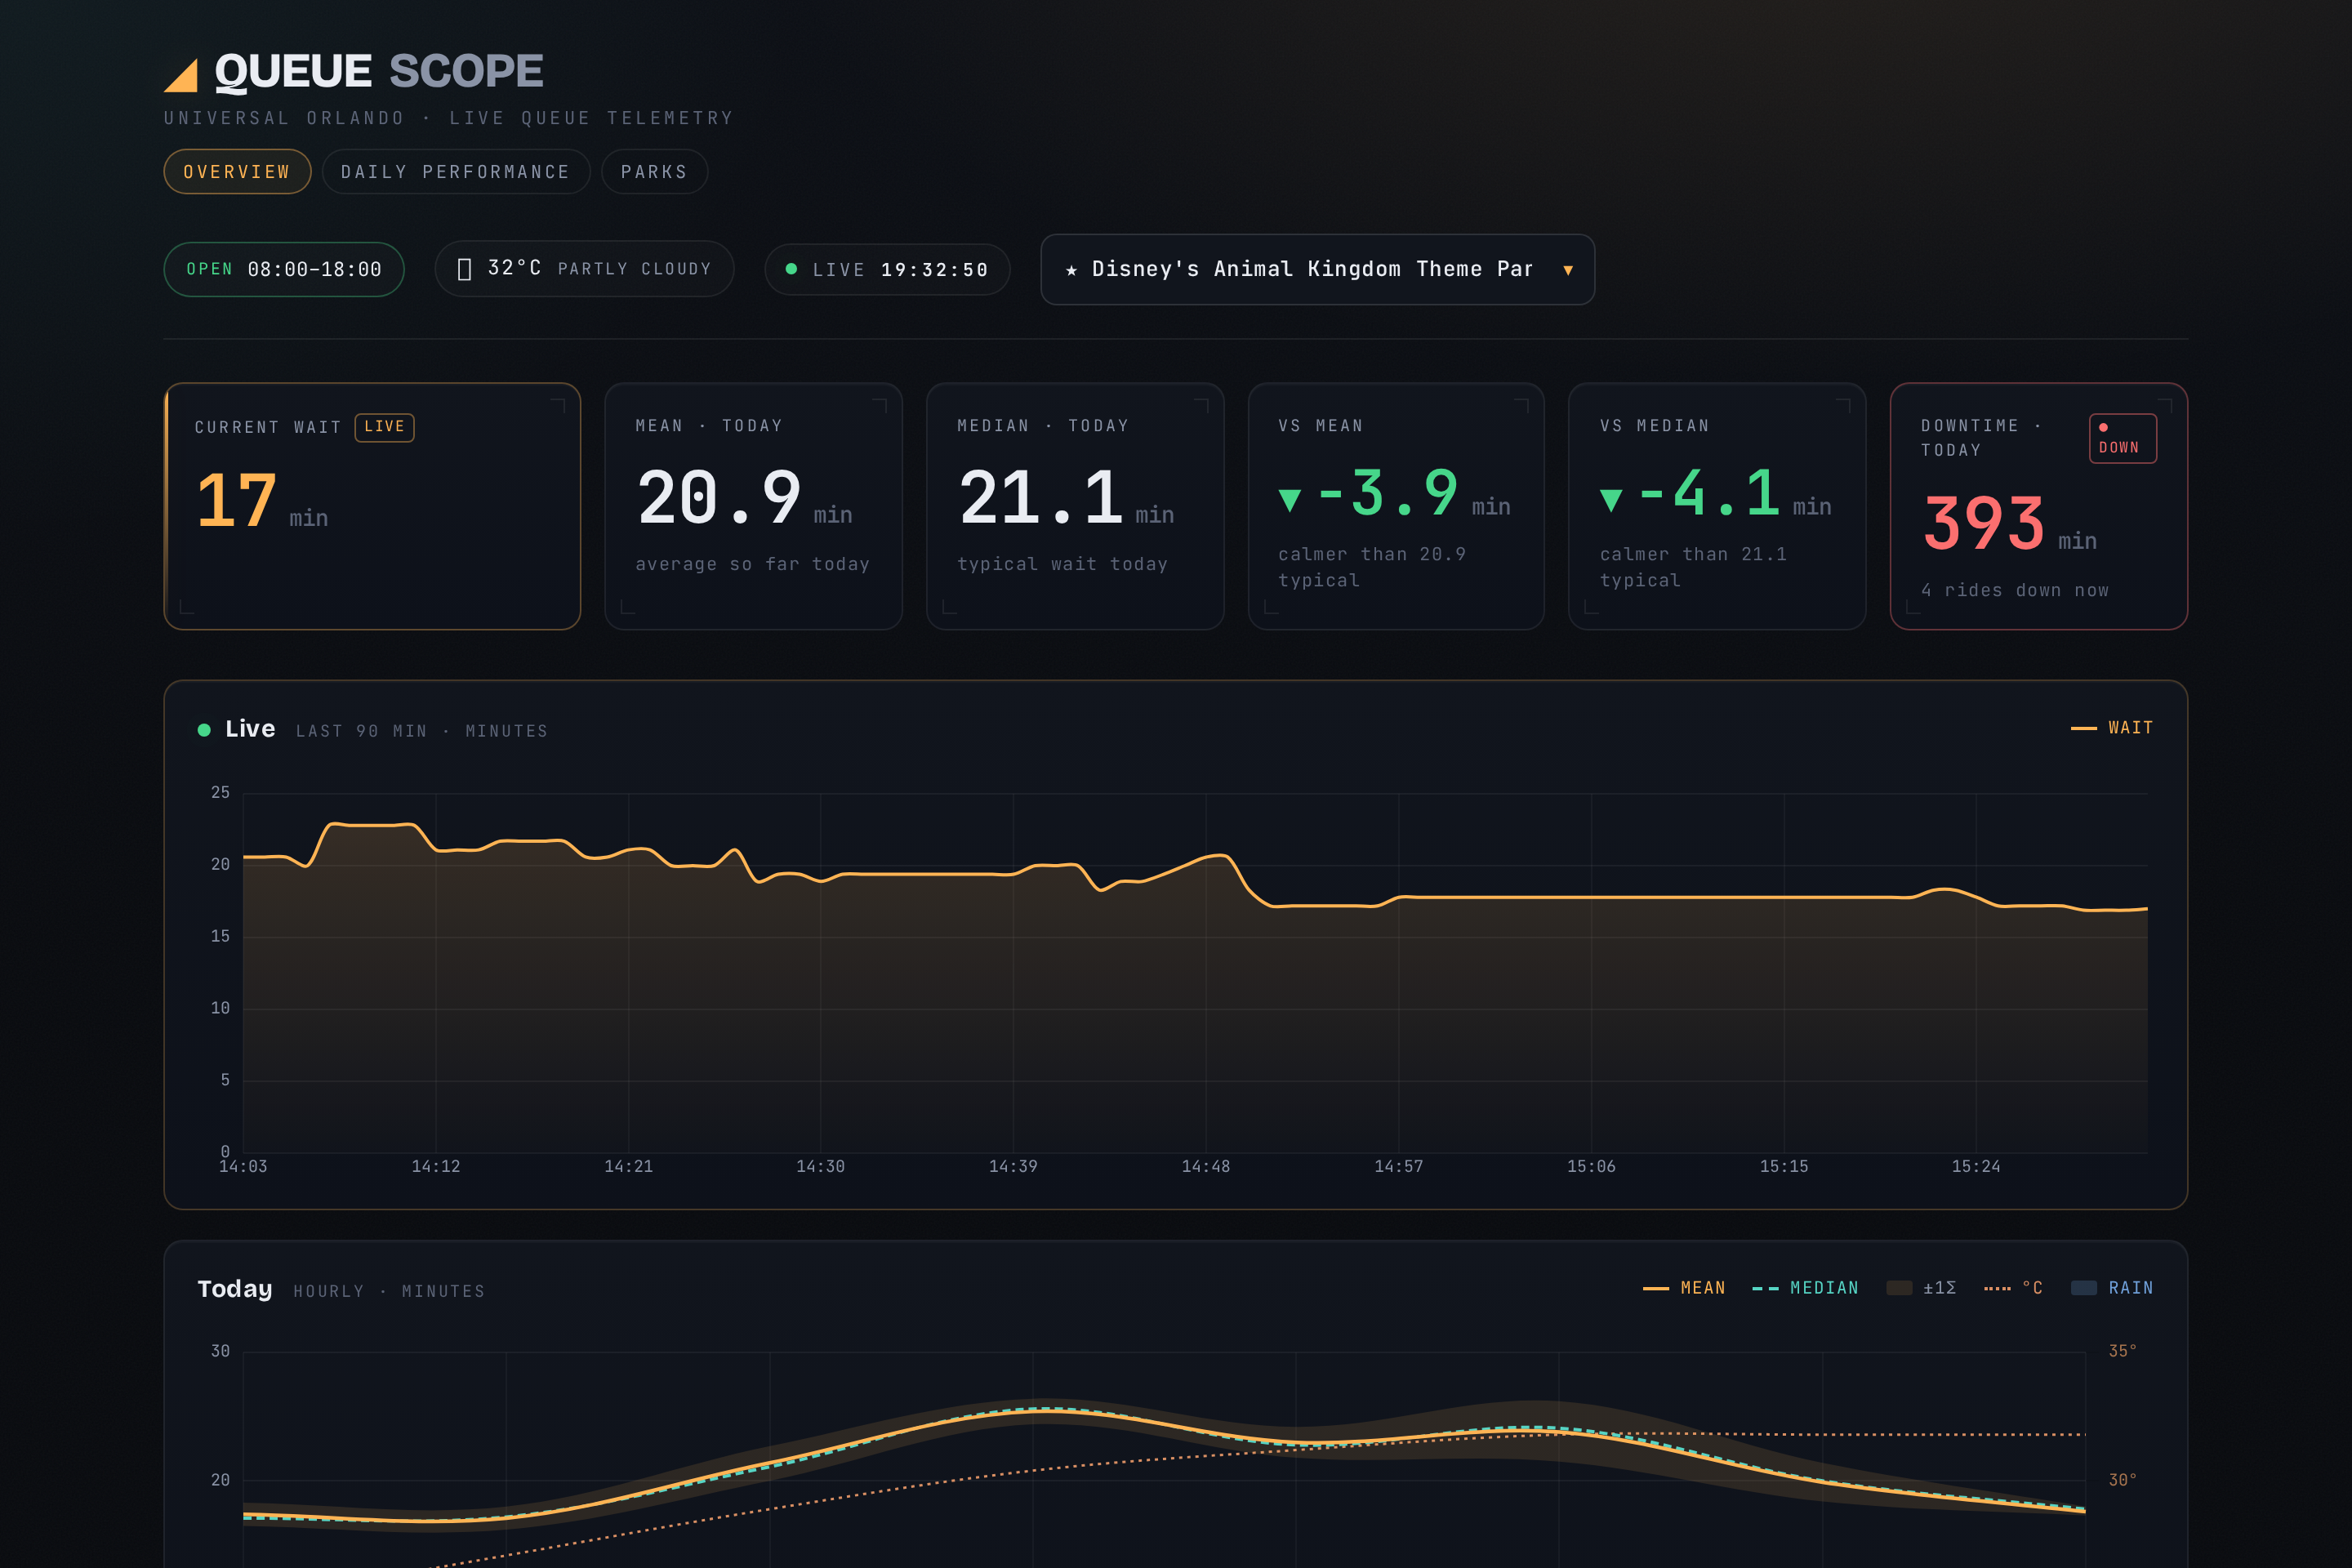Select the Overview tab
This screenshot has height=1568, width=2352.
coord(237,172)
